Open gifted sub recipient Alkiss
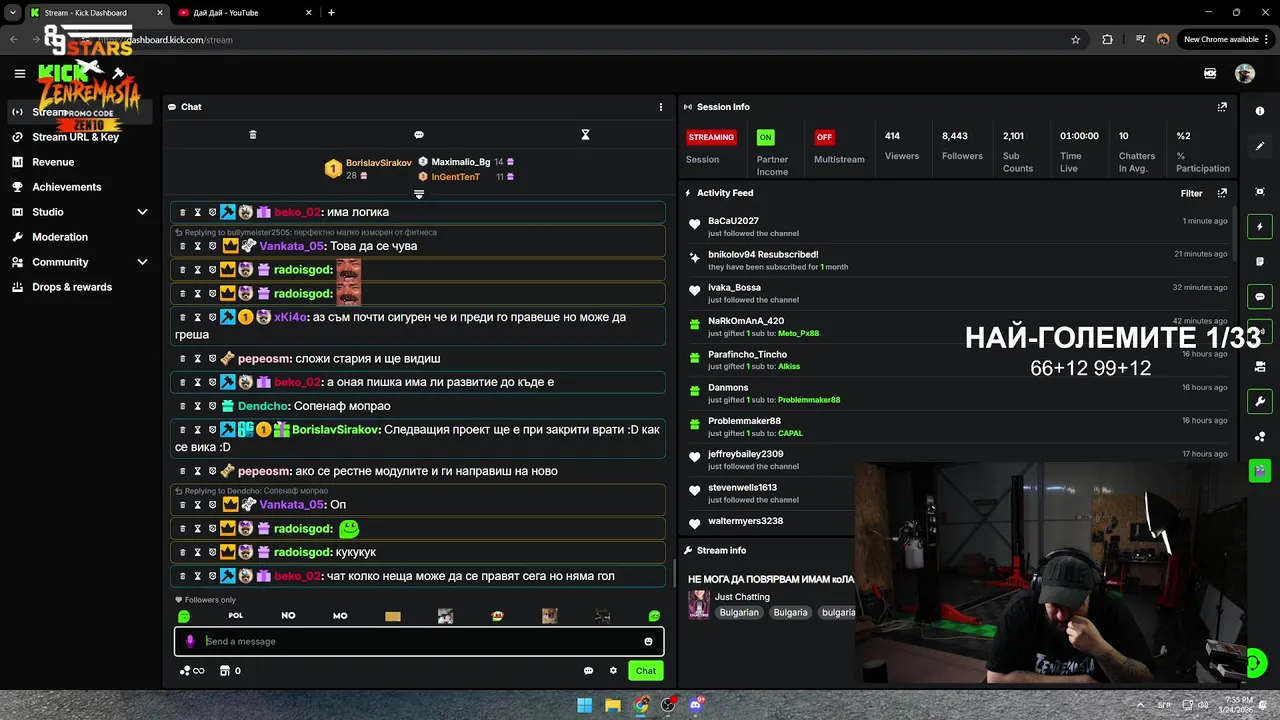This screenshot has width=1280, height=720. [790, 366]
